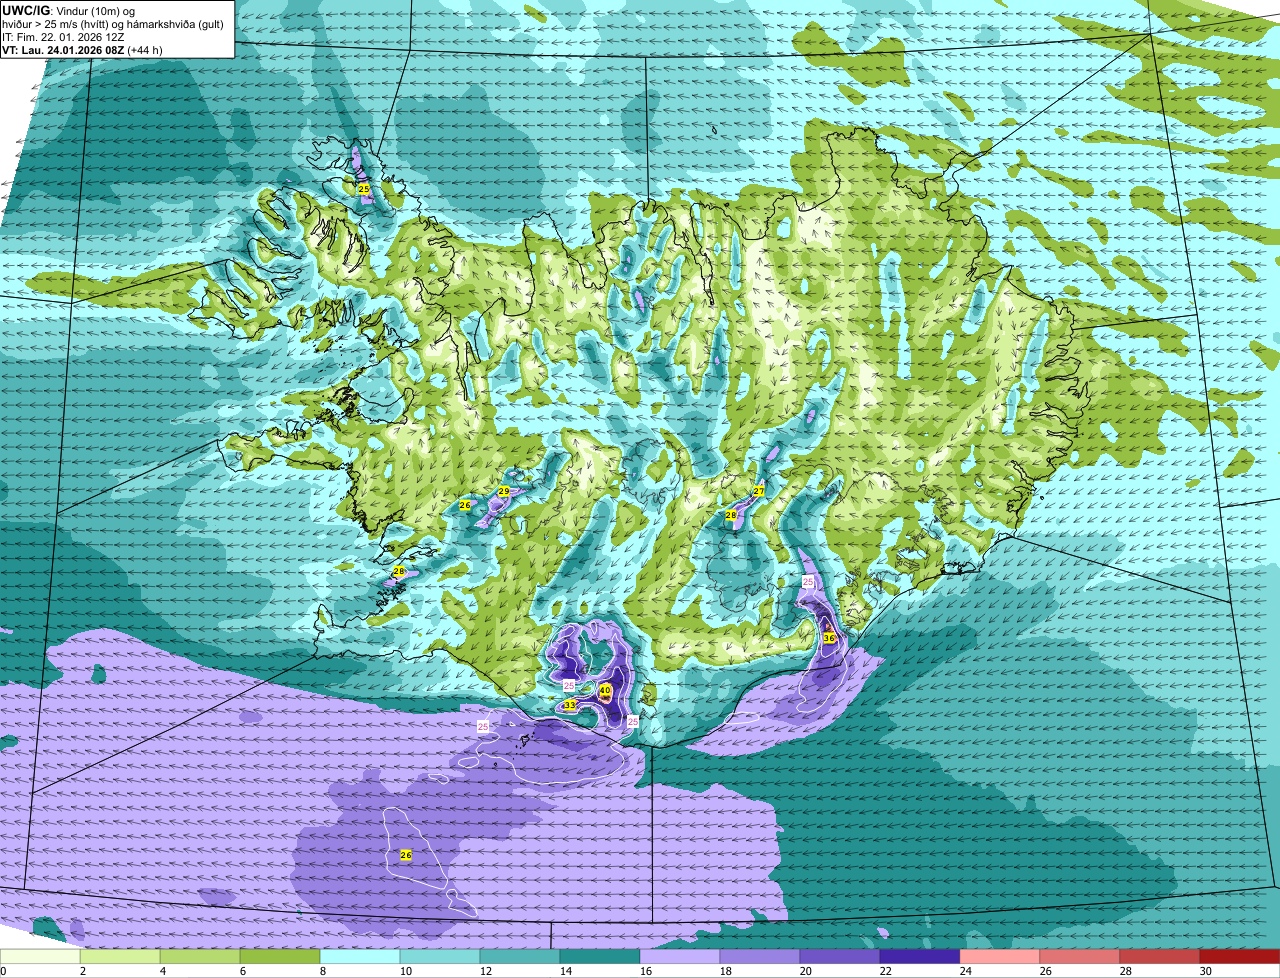Pick the legend swatch between 4 and 6
This screenshot has width=1280, height=978.
point(200,956)
